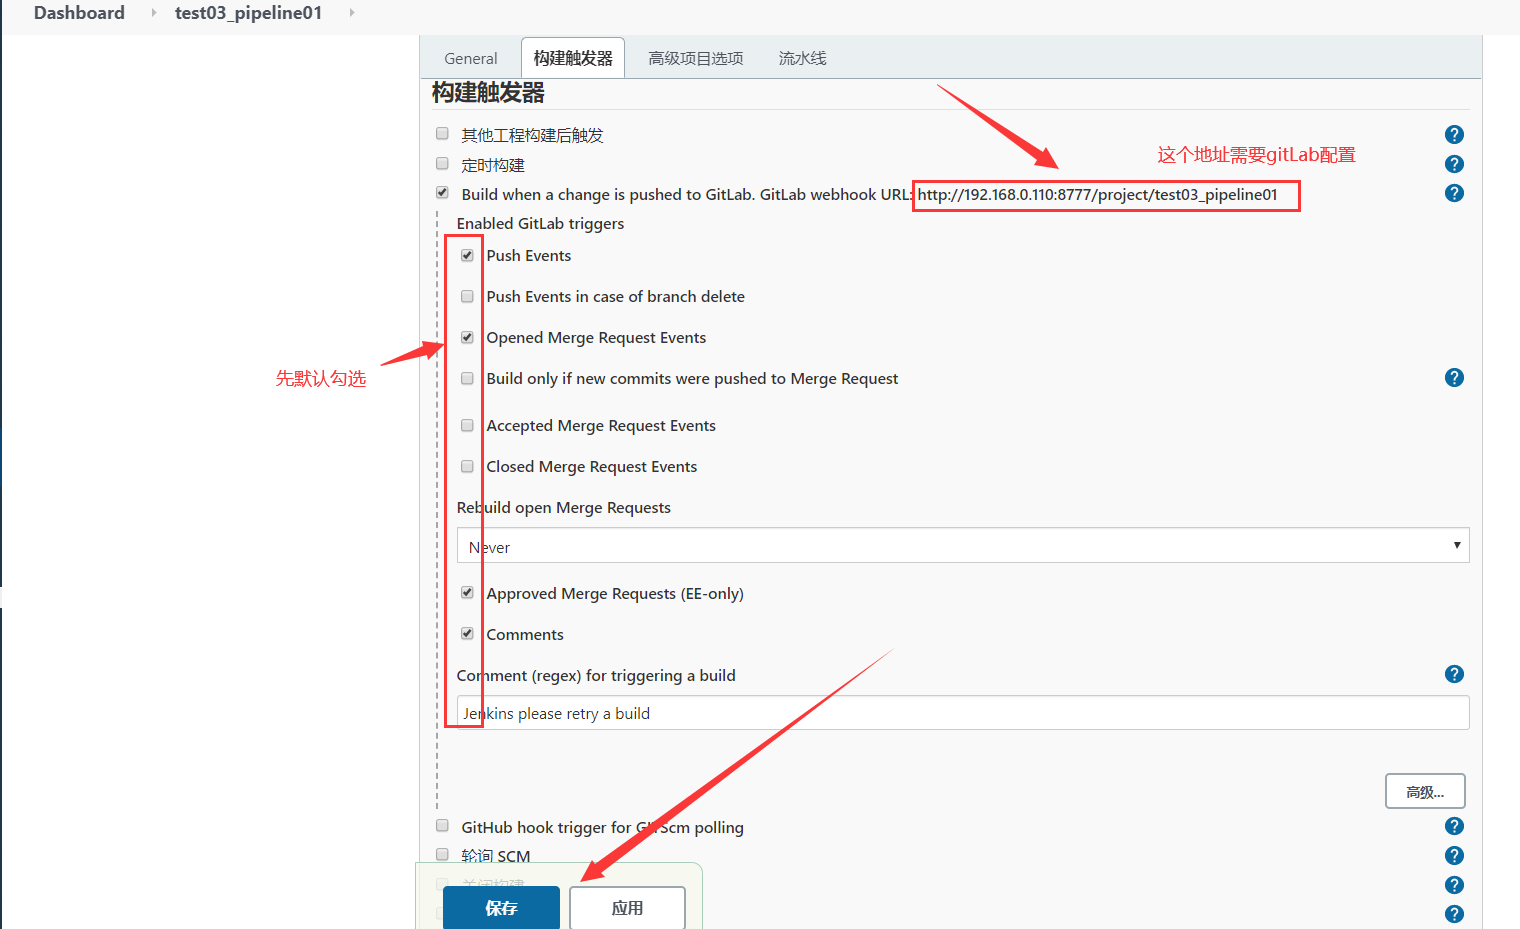Screen dimensions: 1520x929
Task: Uncheck Opened Merge Request Events
Action: click(x=467, y=337)
